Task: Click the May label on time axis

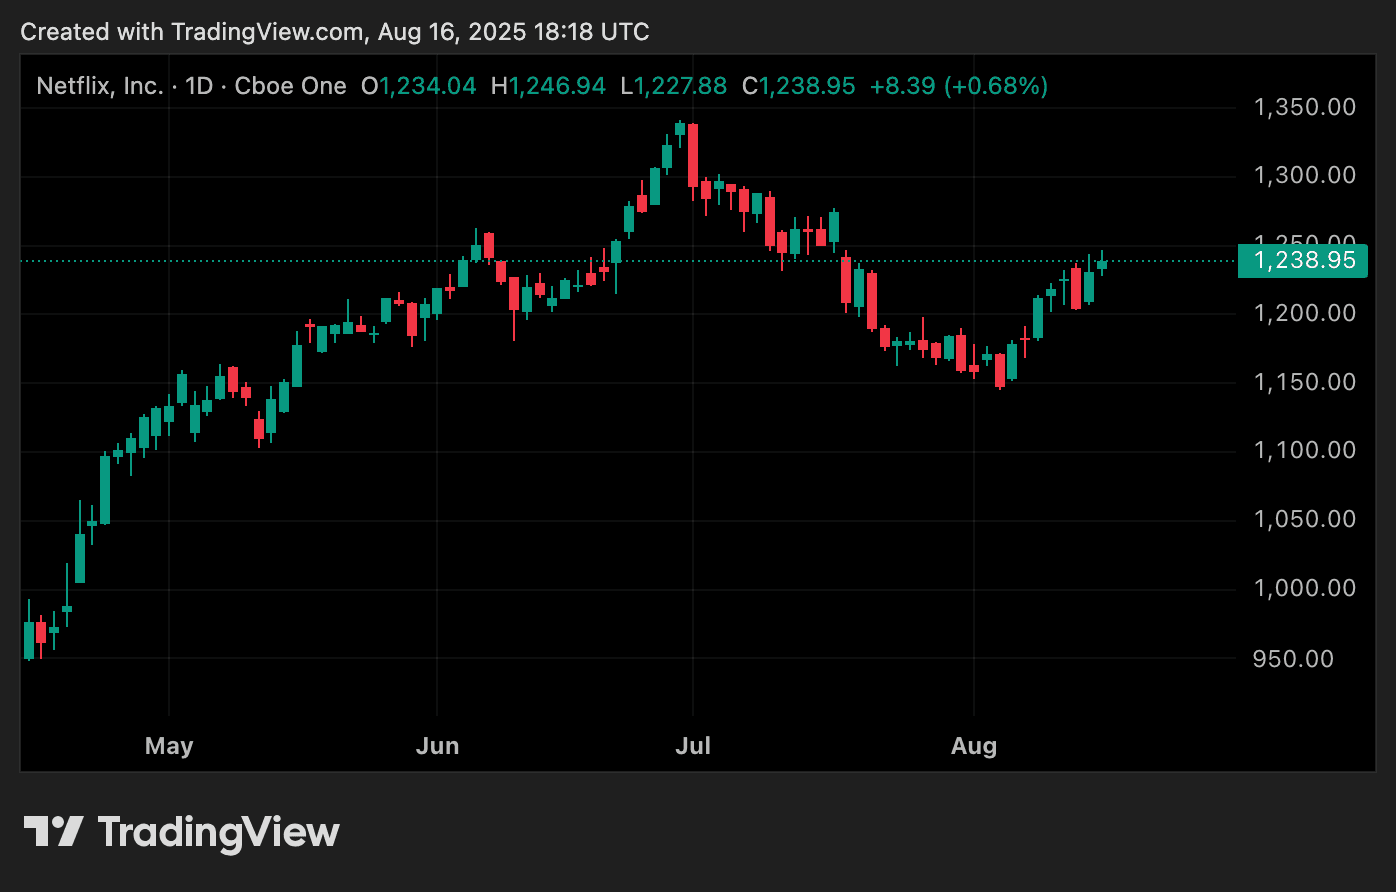Action: pyautogui.click(x=169, y=746)
